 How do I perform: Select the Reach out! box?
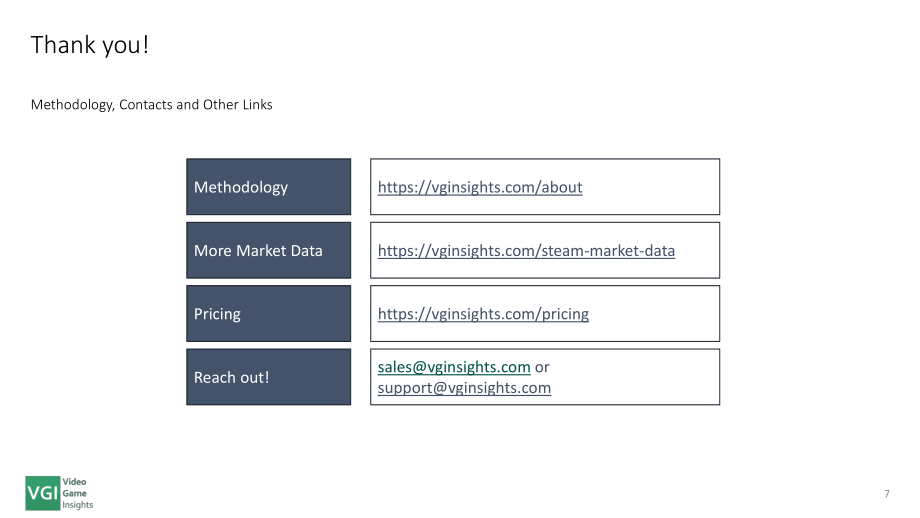pyautogui.click(x=269, y=377)
